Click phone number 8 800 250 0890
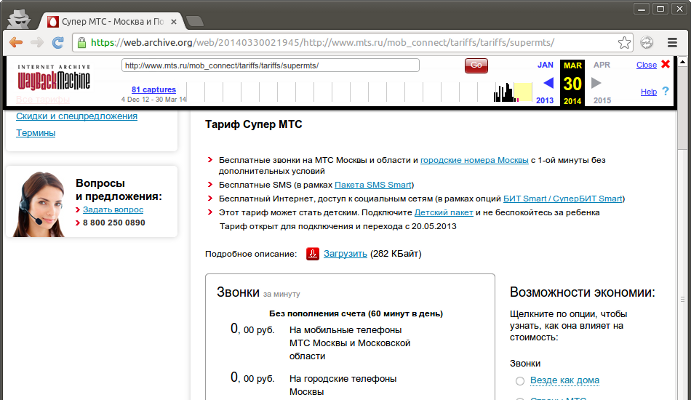Screen dimensions: 691x400 pos(114,223)
